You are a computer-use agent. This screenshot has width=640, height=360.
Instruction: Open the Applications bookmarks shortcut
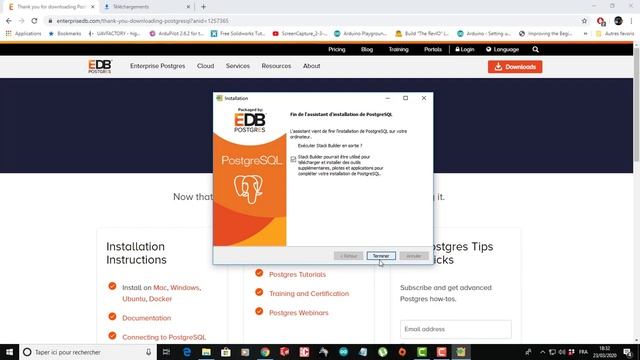pos(23,33)
